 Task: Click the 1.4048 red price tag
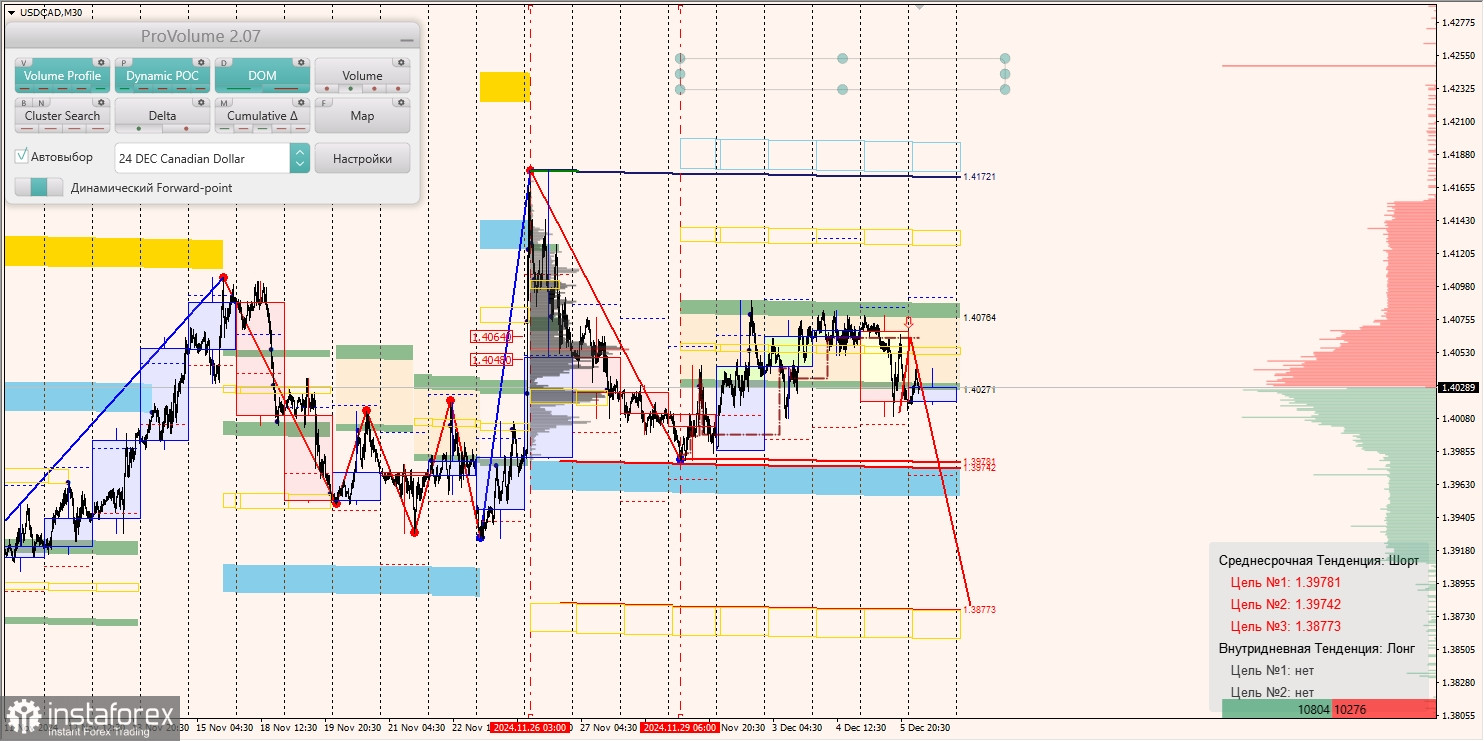[x=491, y=359]
